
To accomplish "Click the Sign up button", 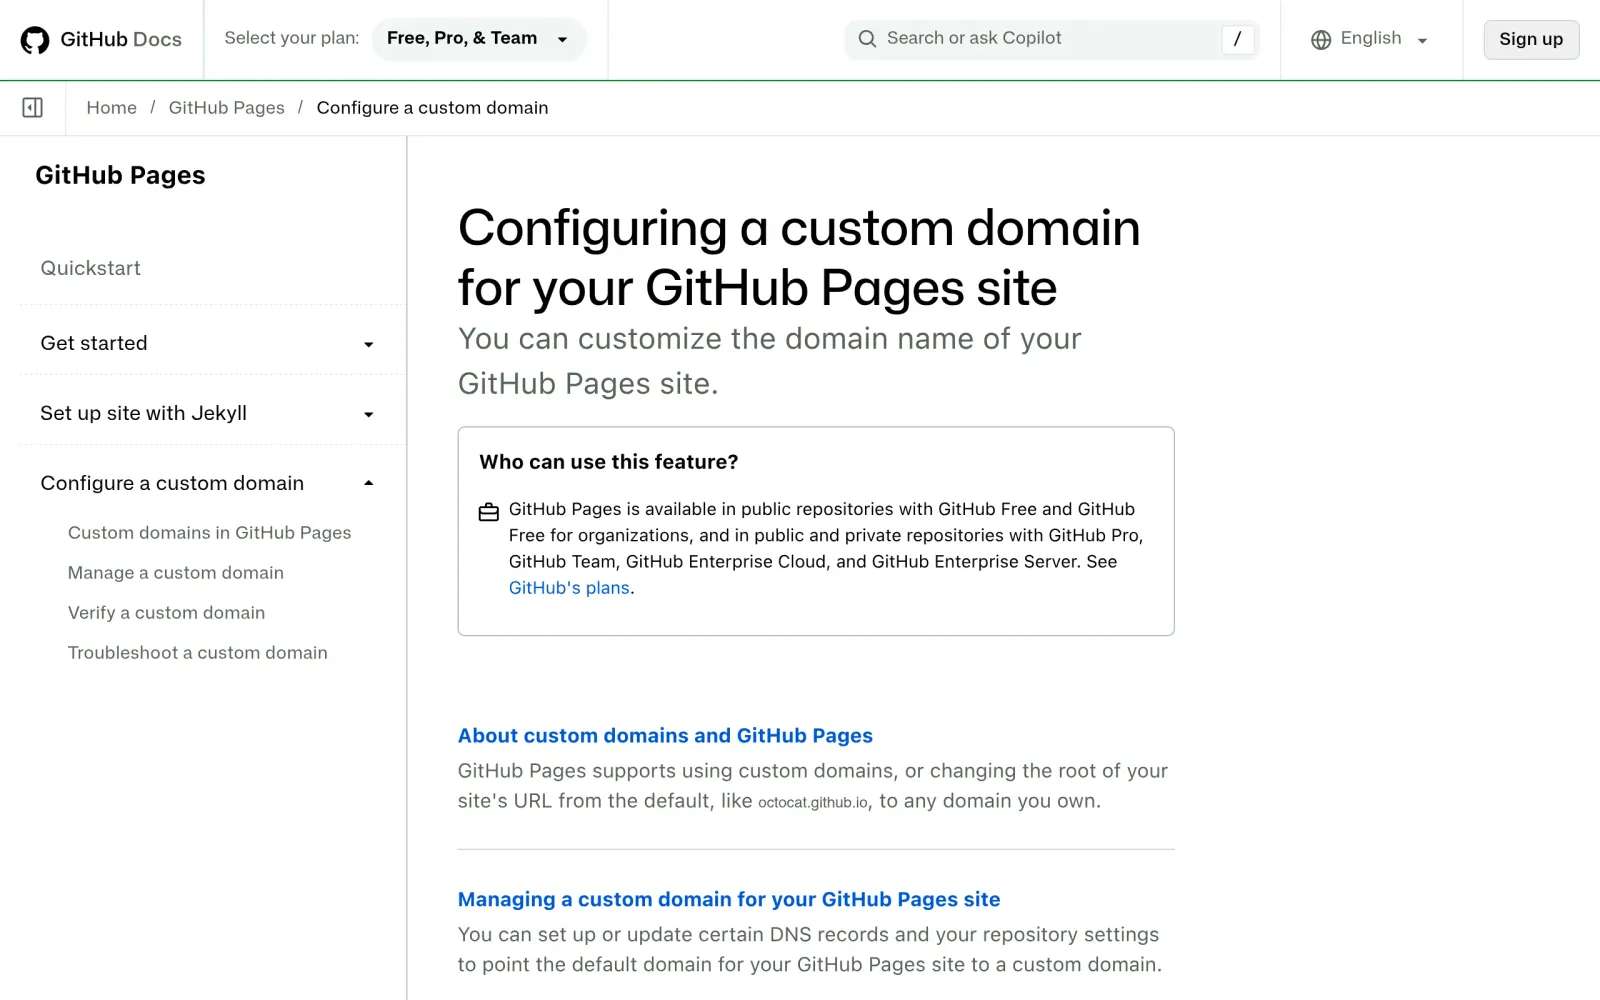I will (1531, 39).
